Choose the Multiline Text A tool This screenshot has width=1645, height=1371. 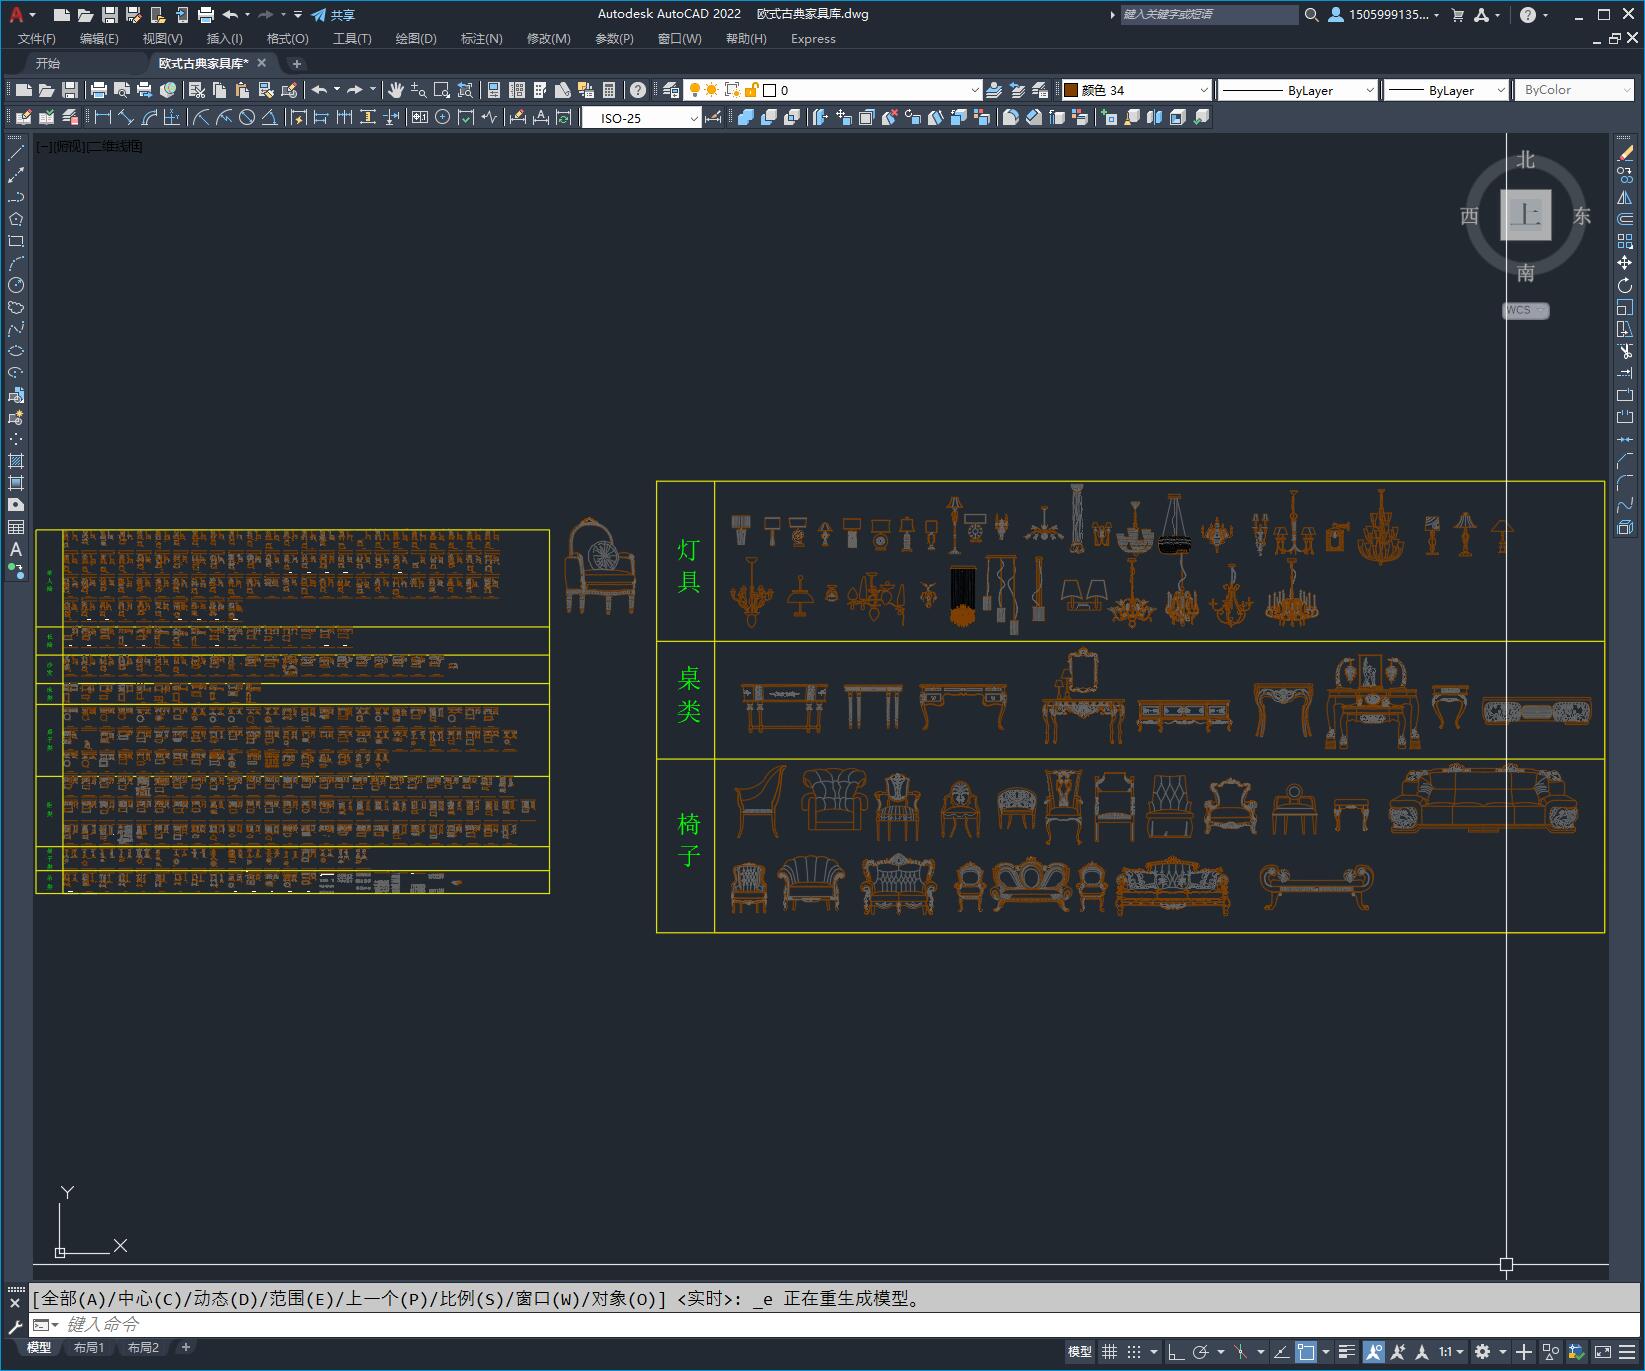pyautogui.click(x=16, y=549)
